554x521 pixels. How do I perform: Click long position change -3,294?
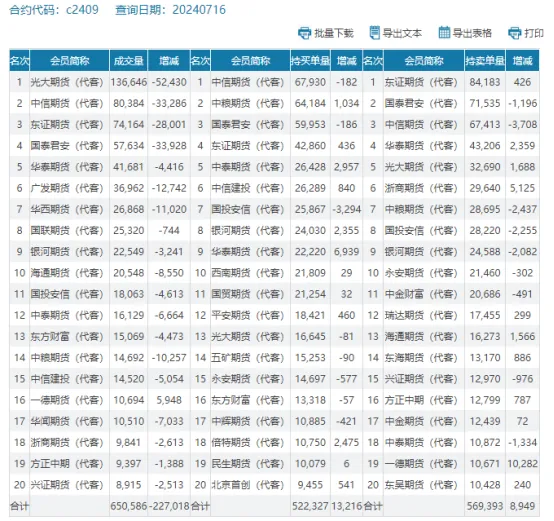point(347,209)
